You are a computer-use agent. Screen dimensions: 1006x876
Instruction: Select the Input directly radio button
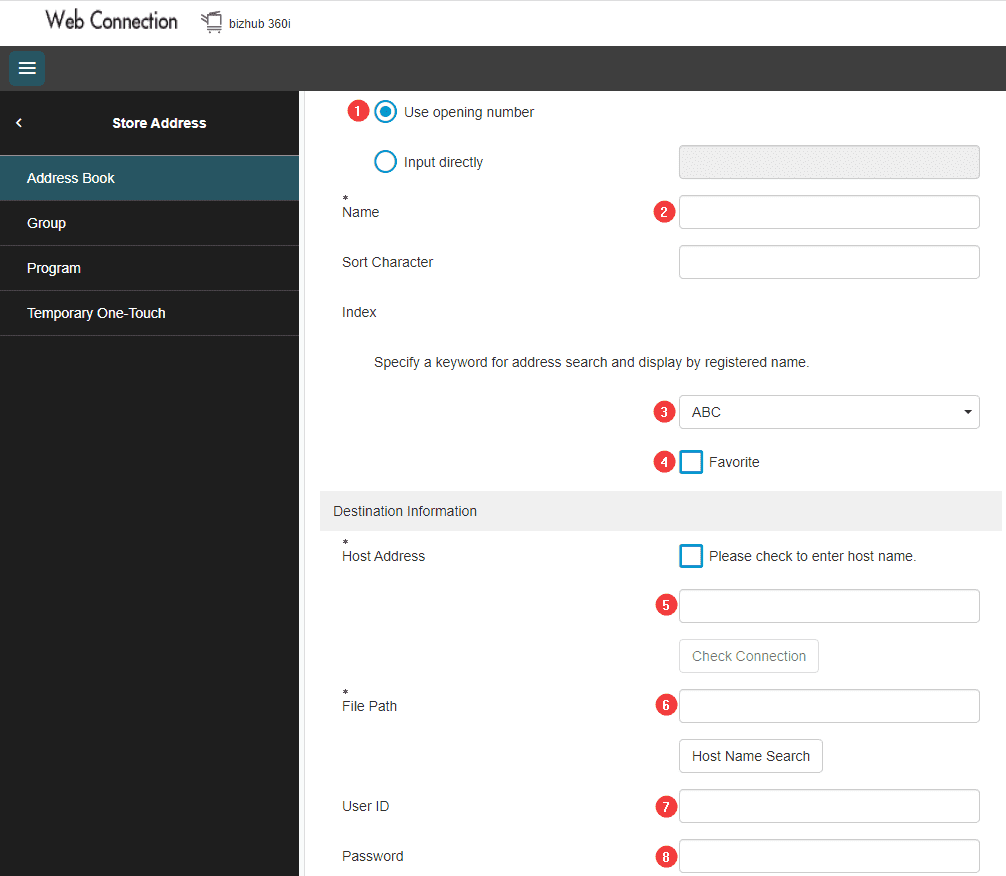click(385, 162)
